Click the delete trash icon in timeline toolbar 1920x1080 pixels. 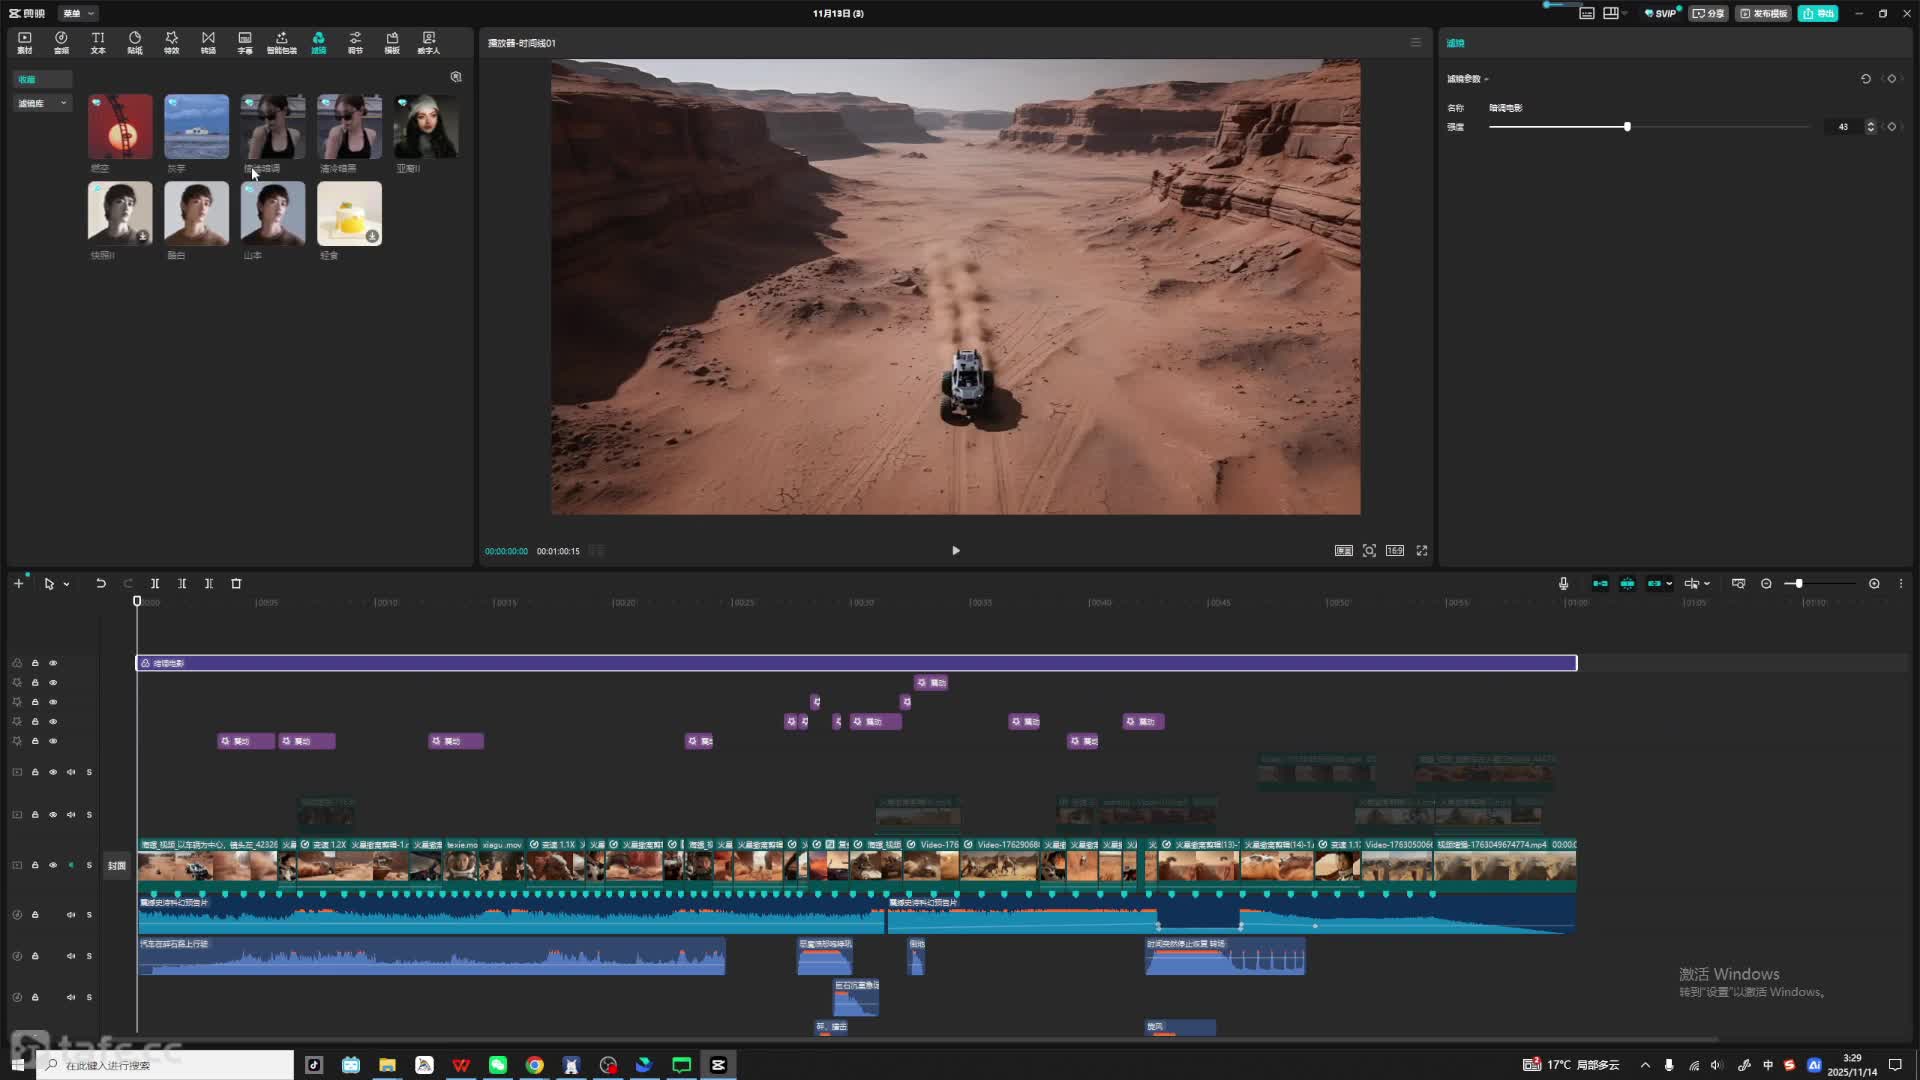237,584
